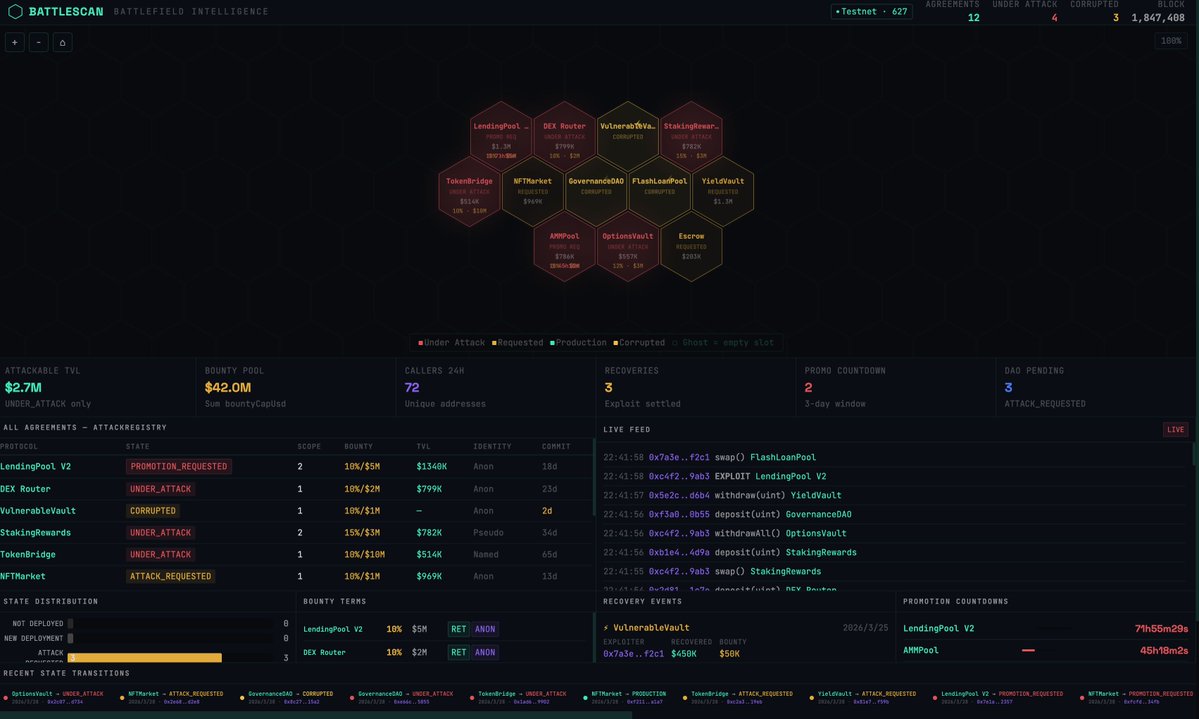Open OptionsVault → UNDER_ATTACK transition entry
1199x719 pixels.
55,697
